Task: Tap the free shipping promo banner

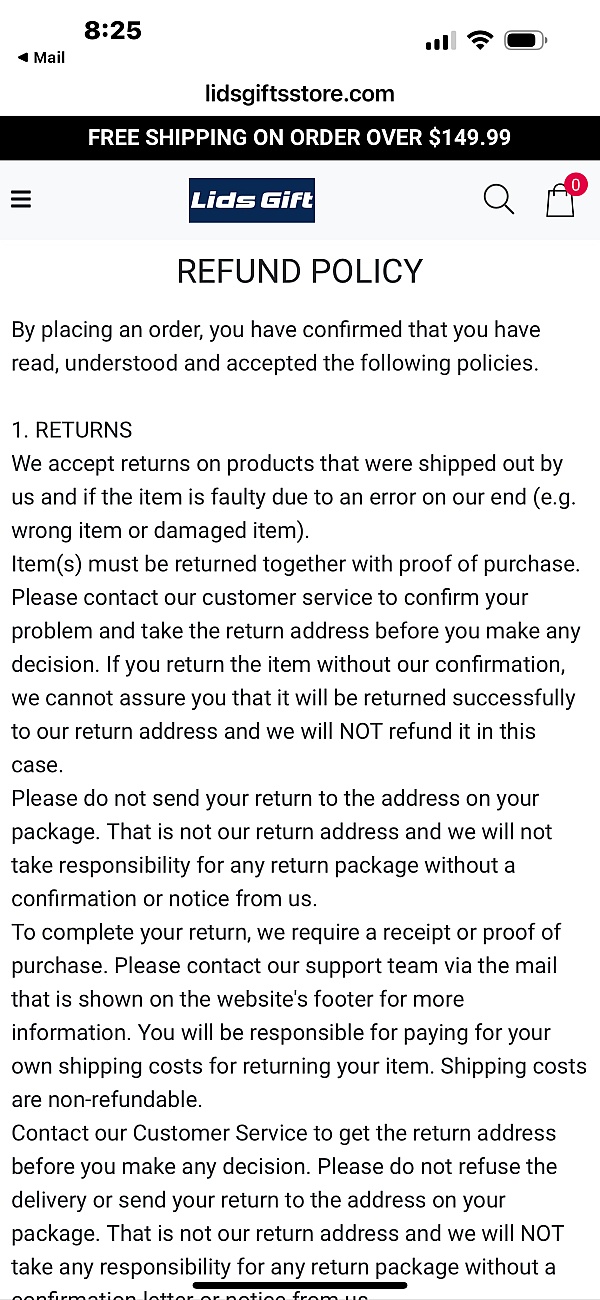Action: 300,138
